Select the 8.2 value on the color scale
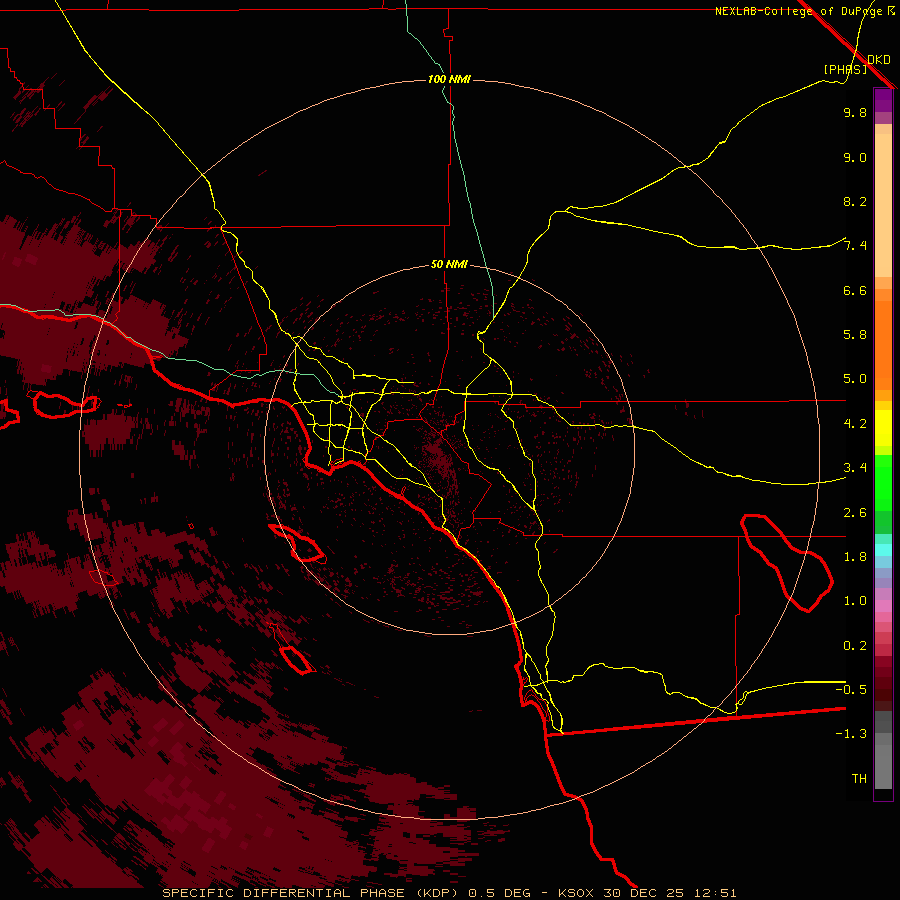Image resolution: width=900 pixels, height=900 pixels. [x=855, y=201]
